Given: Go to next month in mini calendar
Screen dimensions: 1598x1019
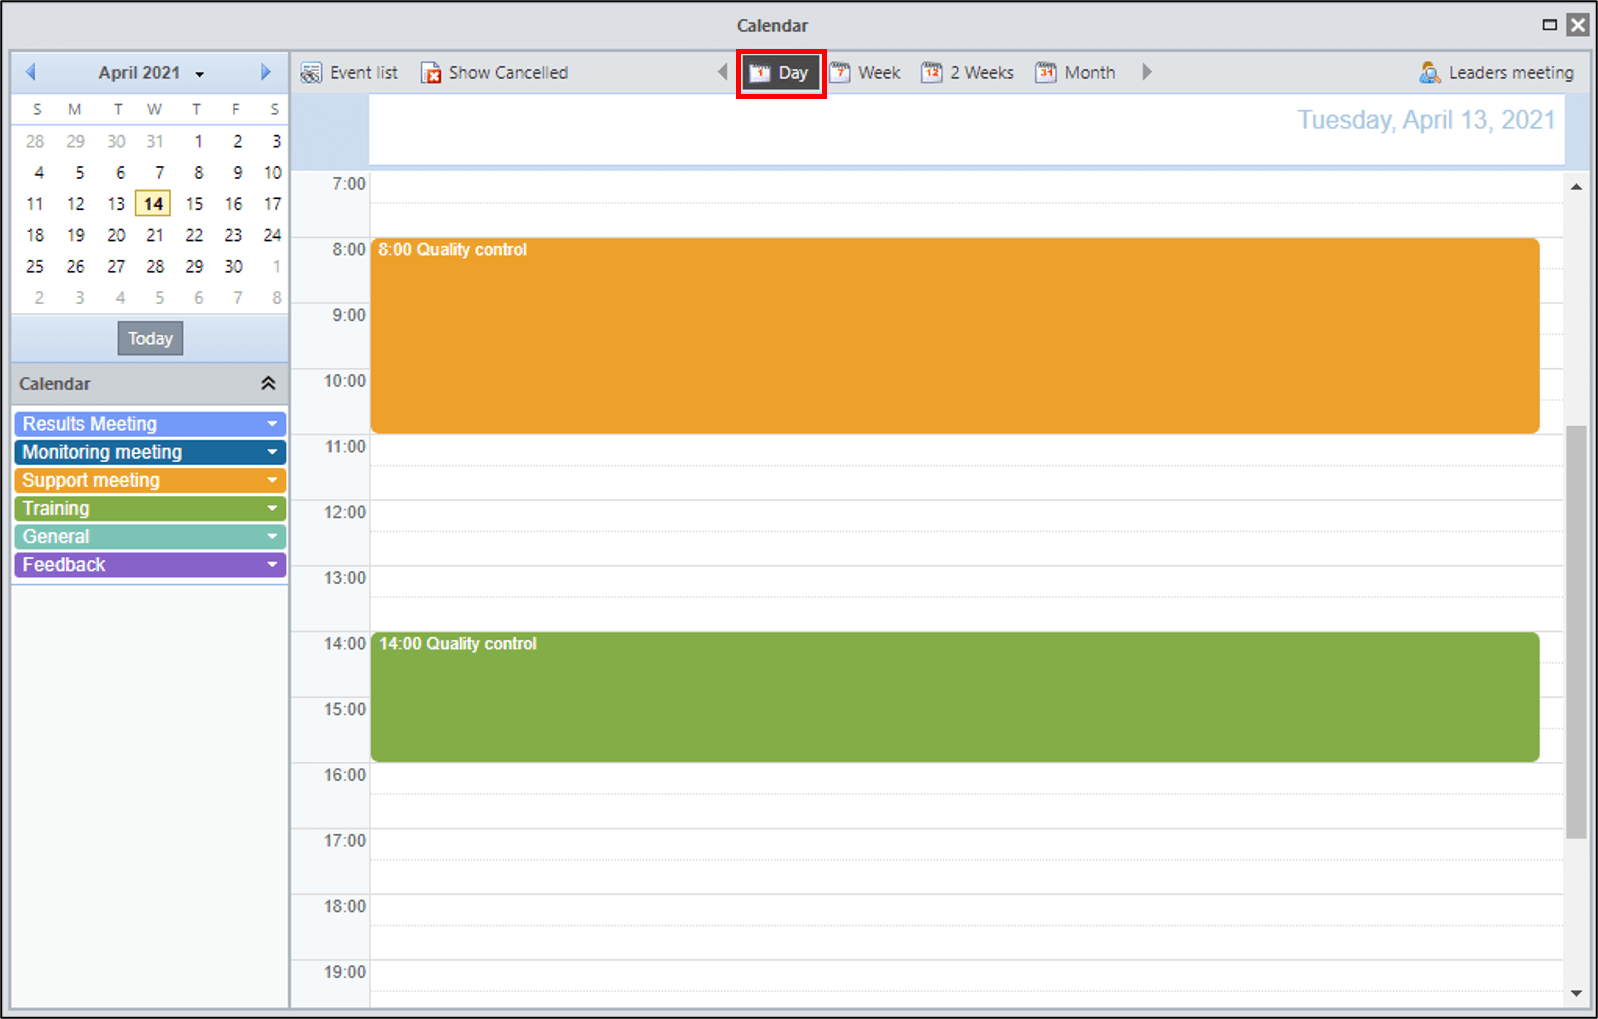Looking at the screenshot, I should (x=265, y=72).
